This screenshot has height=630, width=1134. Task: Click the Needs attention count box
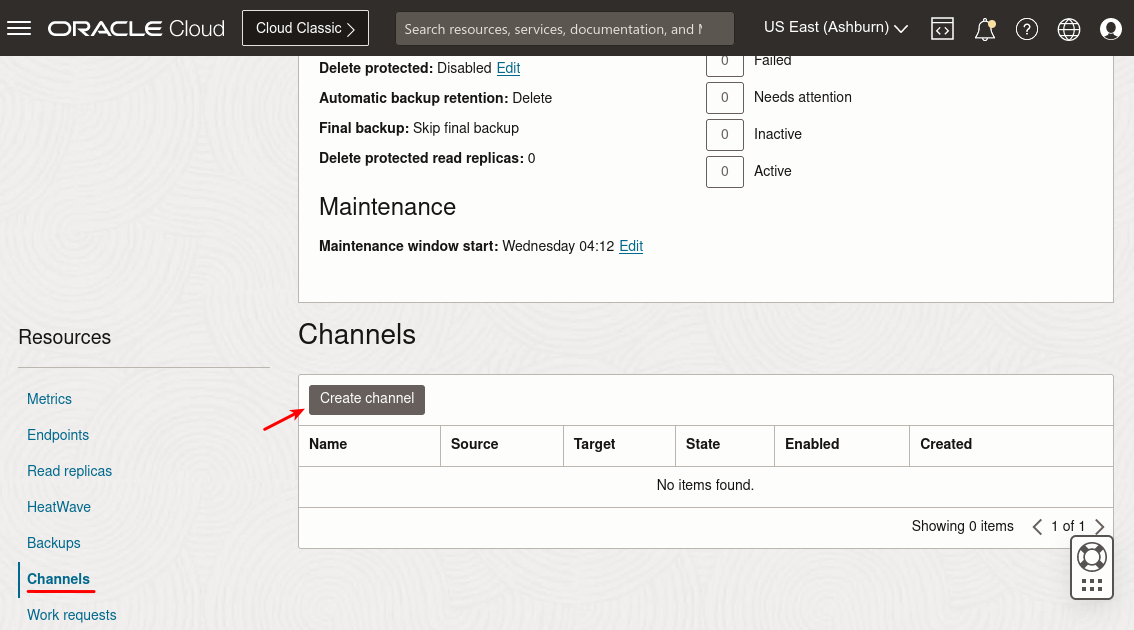tap(725, 98)
